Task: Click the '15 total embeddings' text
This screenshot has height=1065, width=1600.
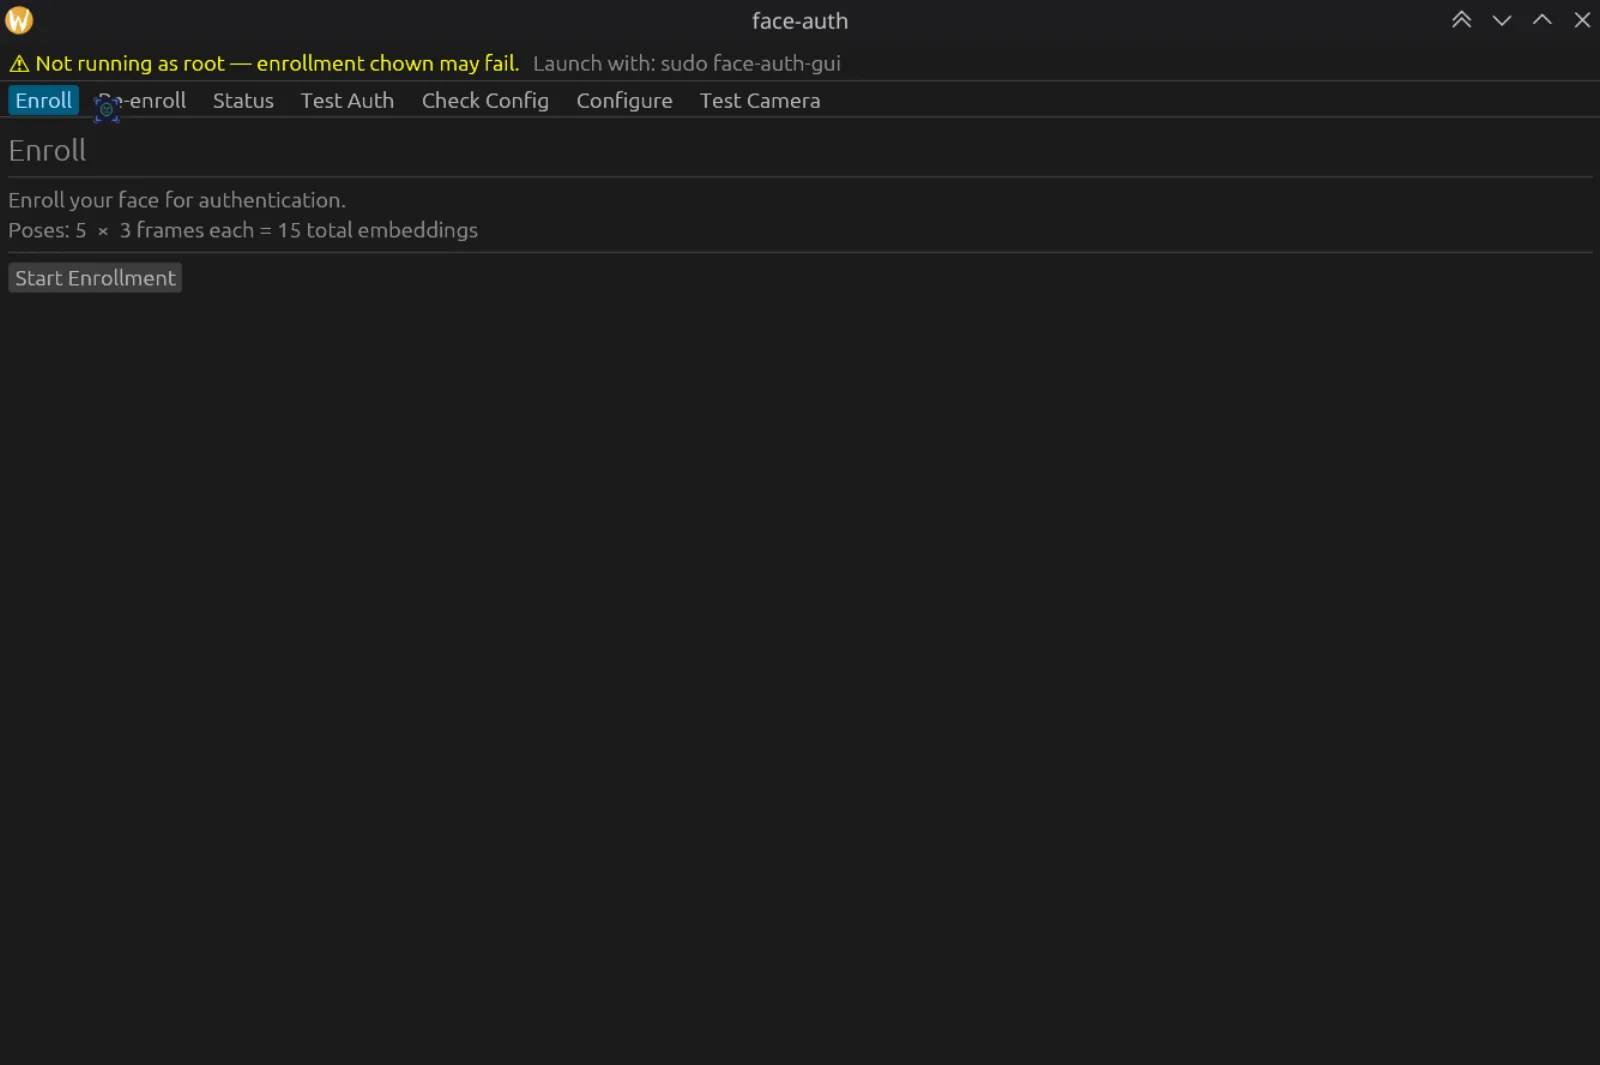Action: (x=377, y=230)
